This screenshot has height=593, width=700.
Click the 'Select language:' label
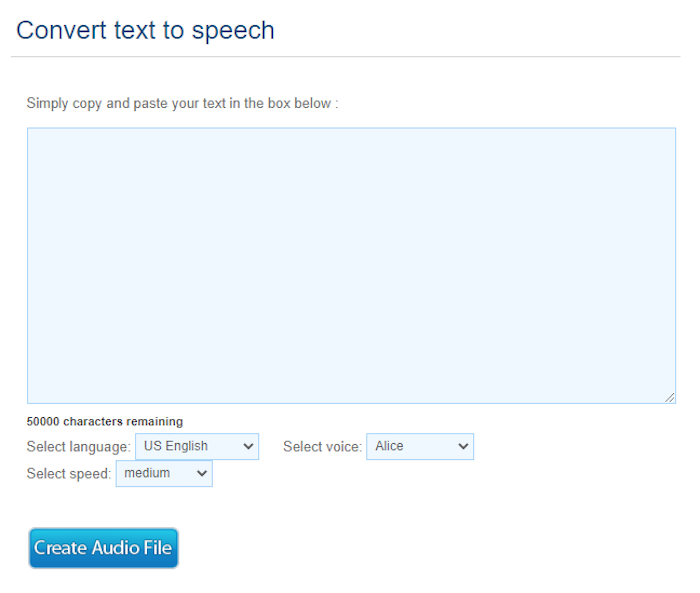(79, 447)
